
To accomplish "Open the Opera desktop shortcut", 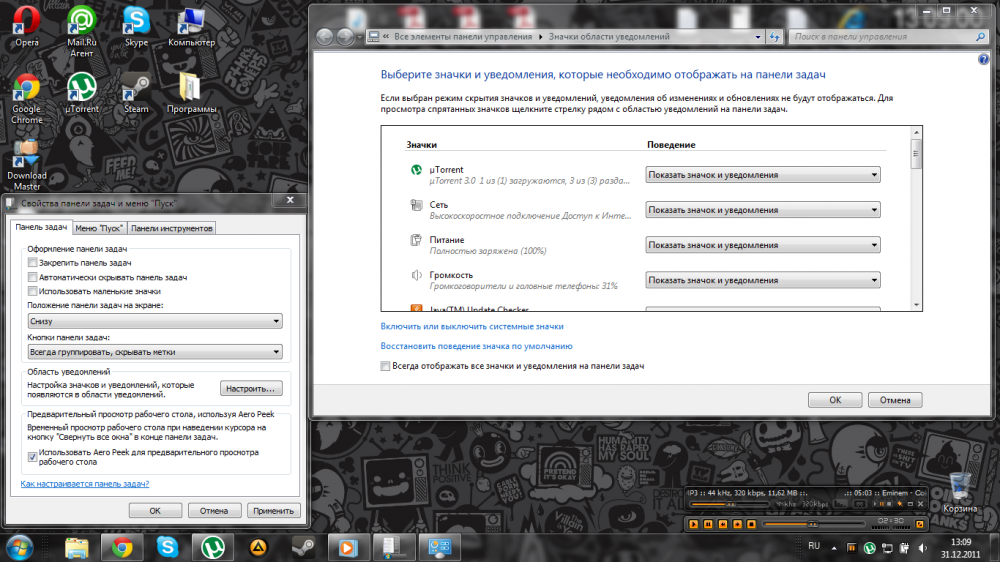I will 27,26.
